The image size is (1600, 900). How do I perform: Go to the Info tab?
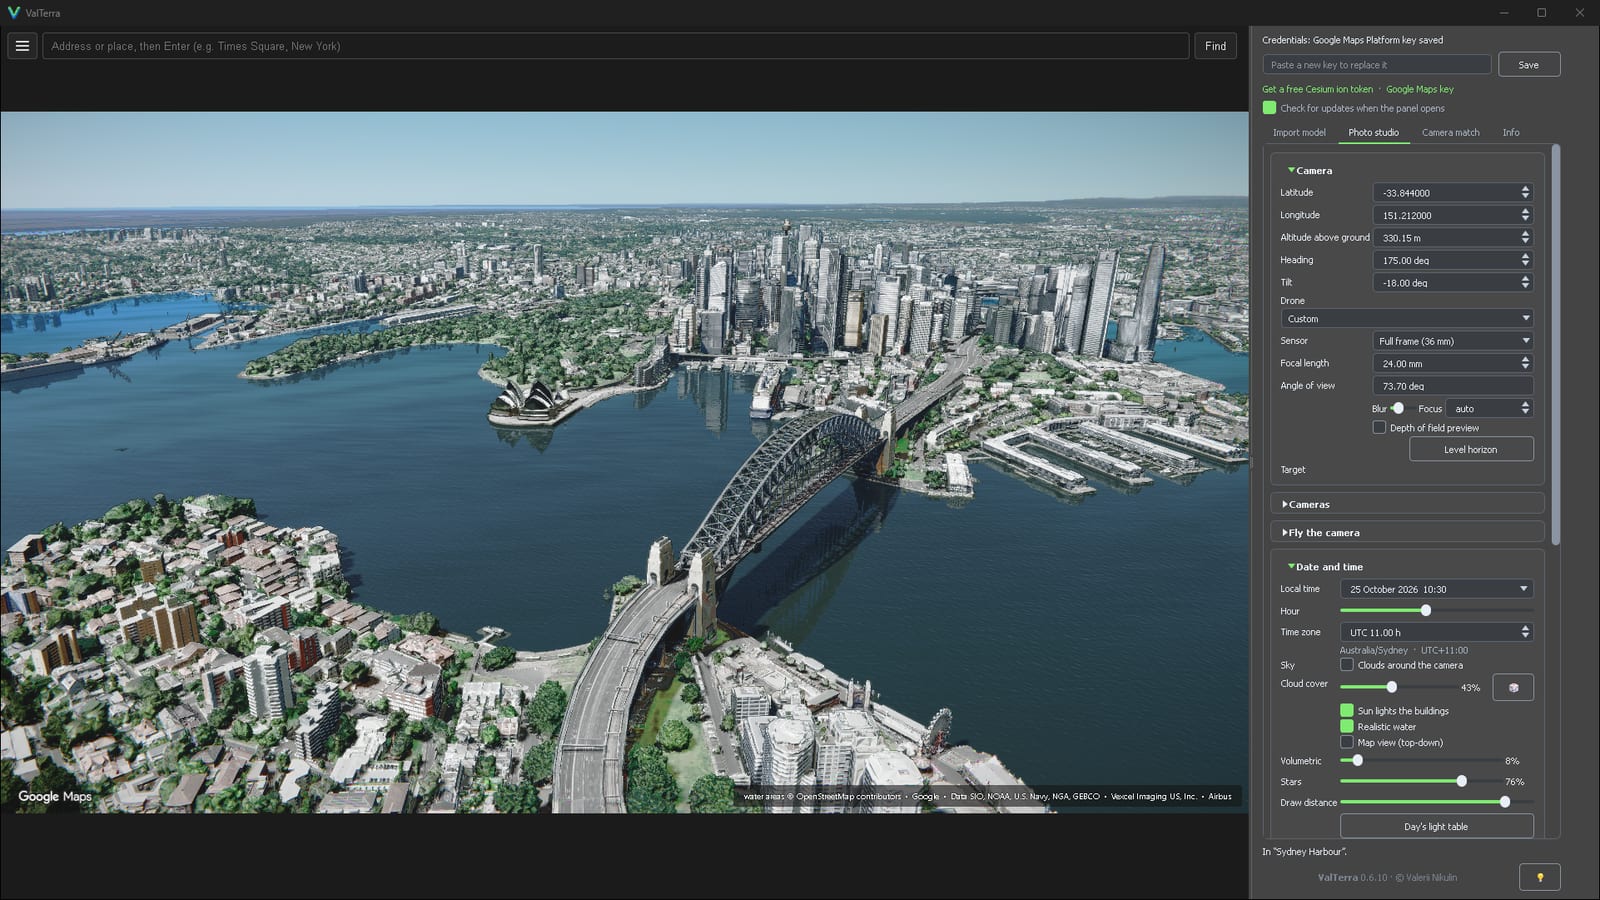point(1511,132)
